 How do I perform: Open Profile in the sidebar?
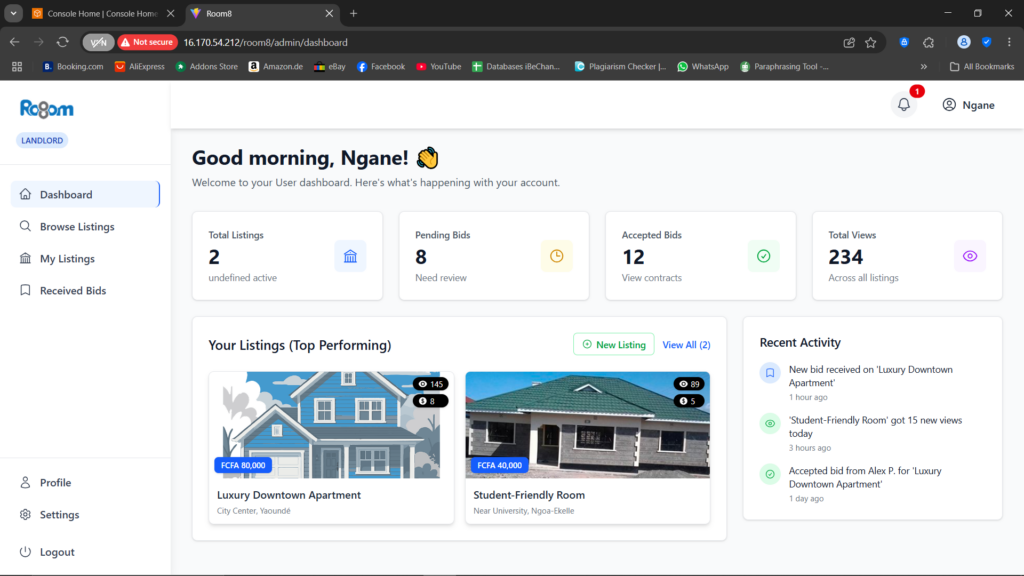pyautogui.click(x=85, y=483)
